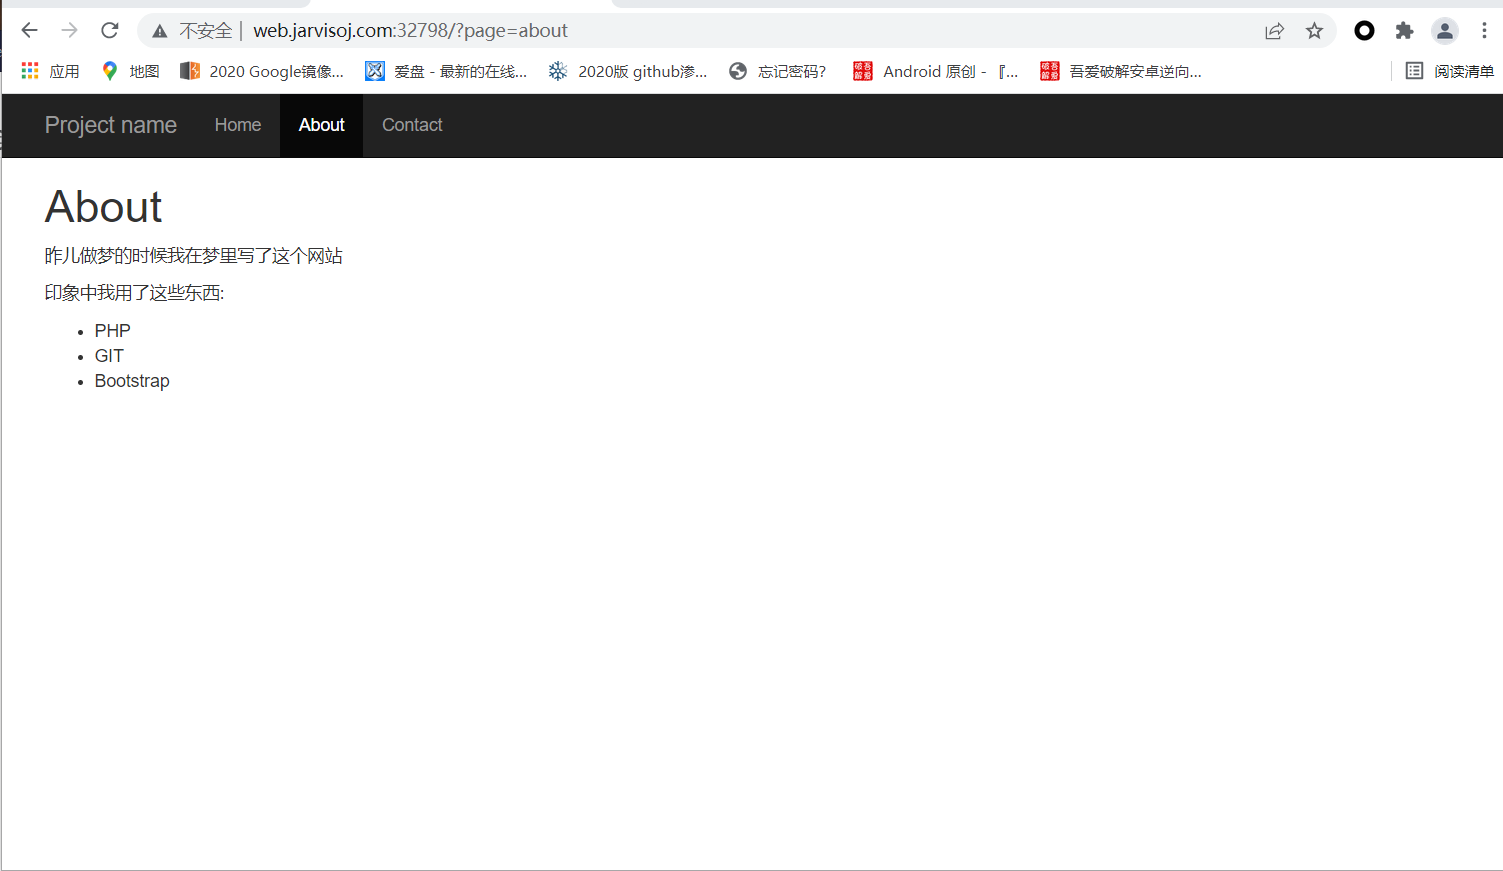
Task: Open the 阅读清单 reading list
Action: tap(1450, 71)
